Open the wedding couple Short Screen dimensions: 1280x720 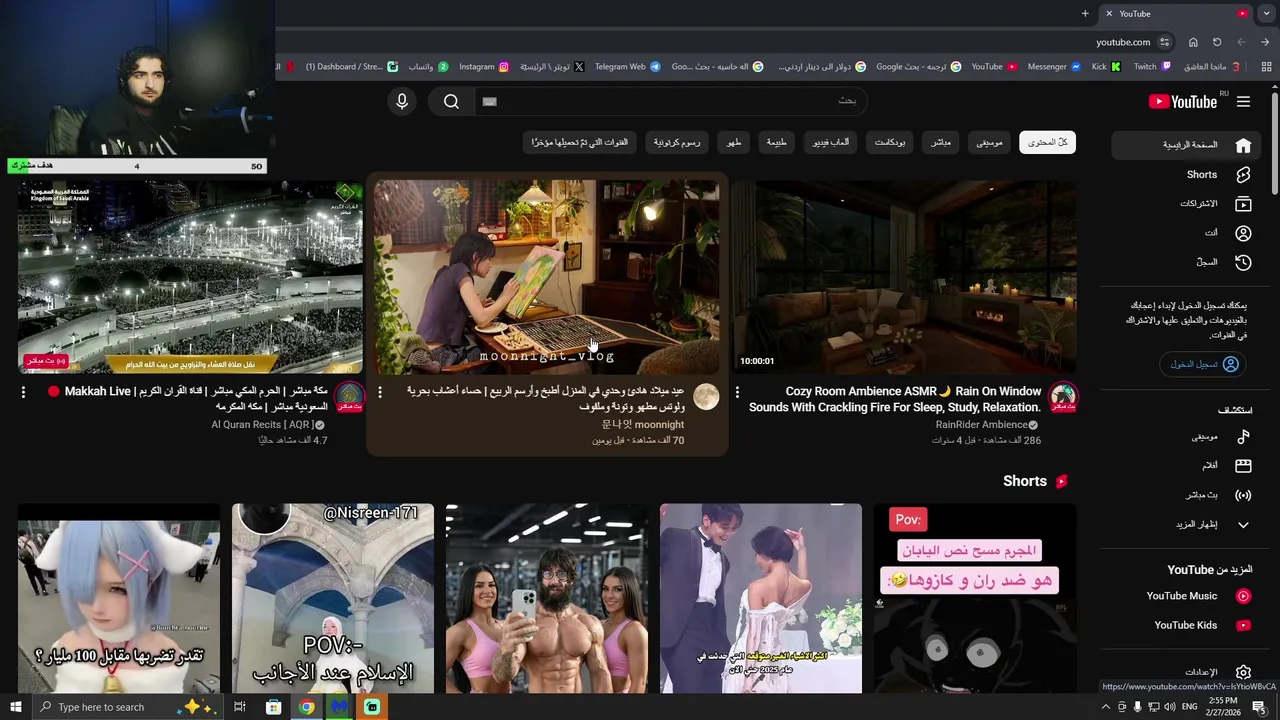pos(761,598)
